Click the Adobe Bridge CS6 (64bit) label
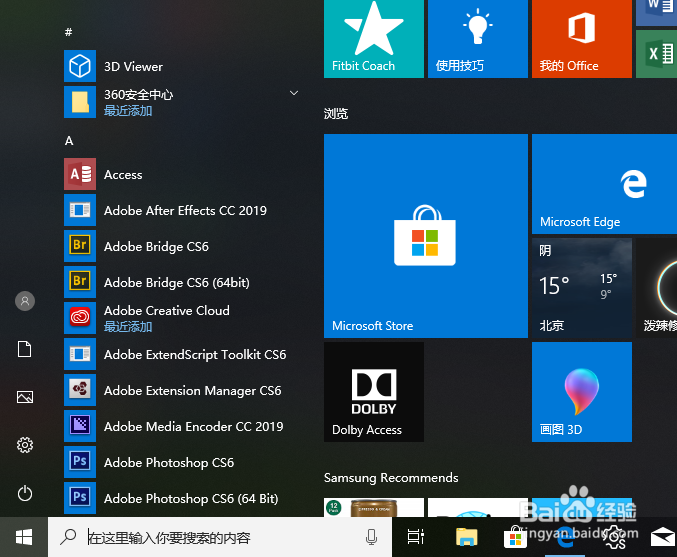The image size is (677, 557). tap(177, 282)
